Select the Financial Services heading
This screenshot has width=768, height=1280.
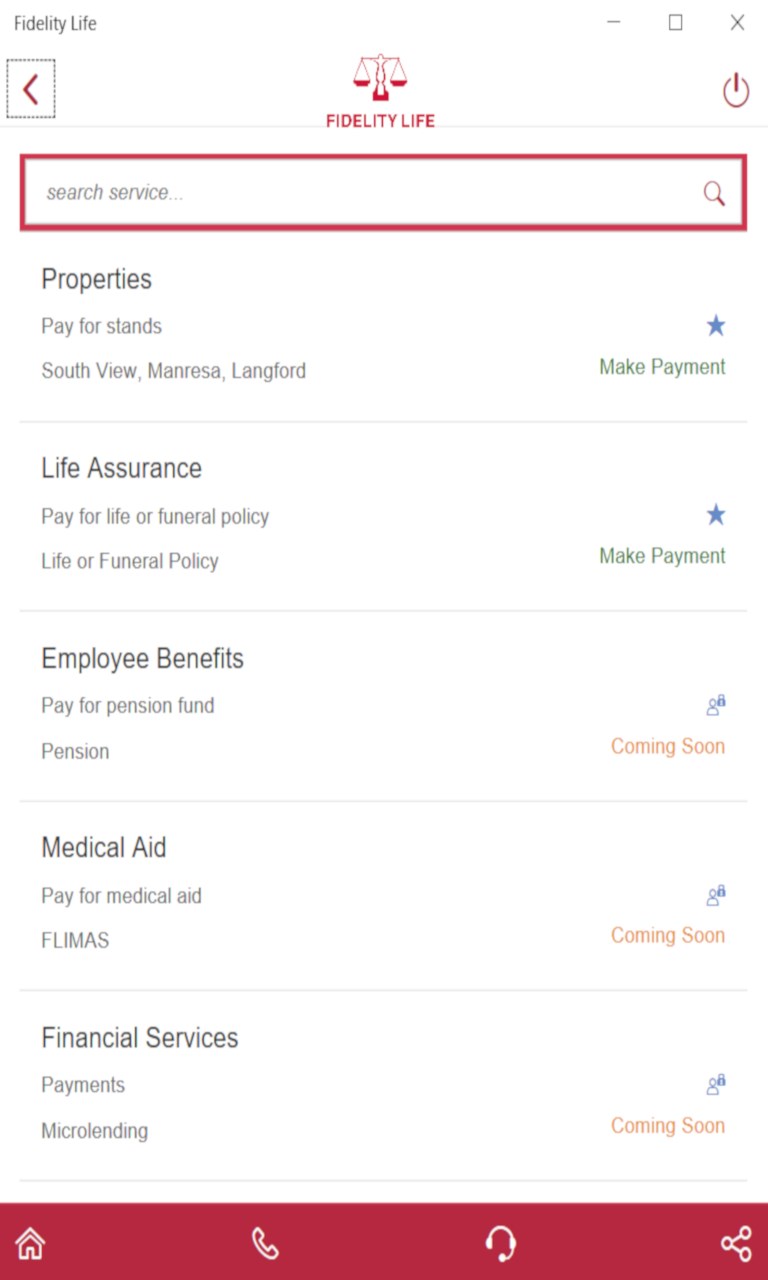click(x=140, y=1038)
